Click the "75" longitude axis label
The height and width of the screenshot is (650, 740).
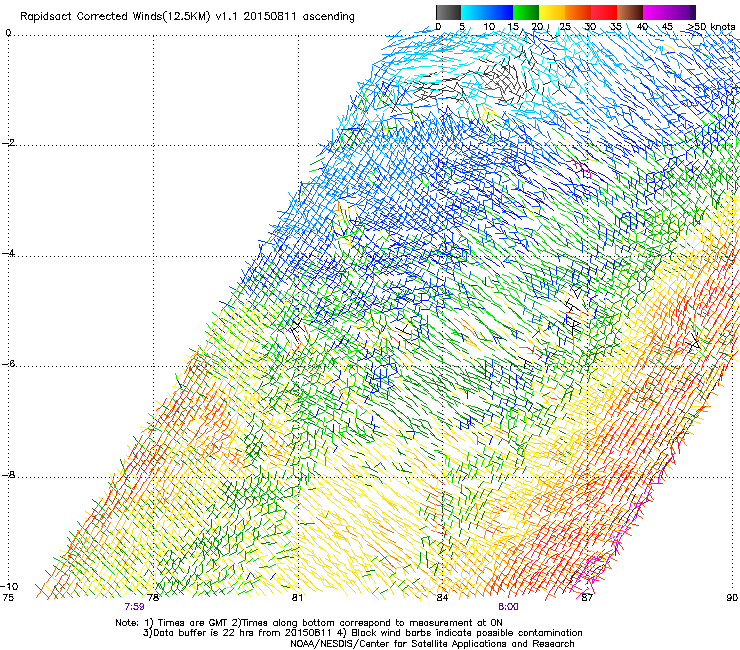pyautogui.click(x=8, y=598)
